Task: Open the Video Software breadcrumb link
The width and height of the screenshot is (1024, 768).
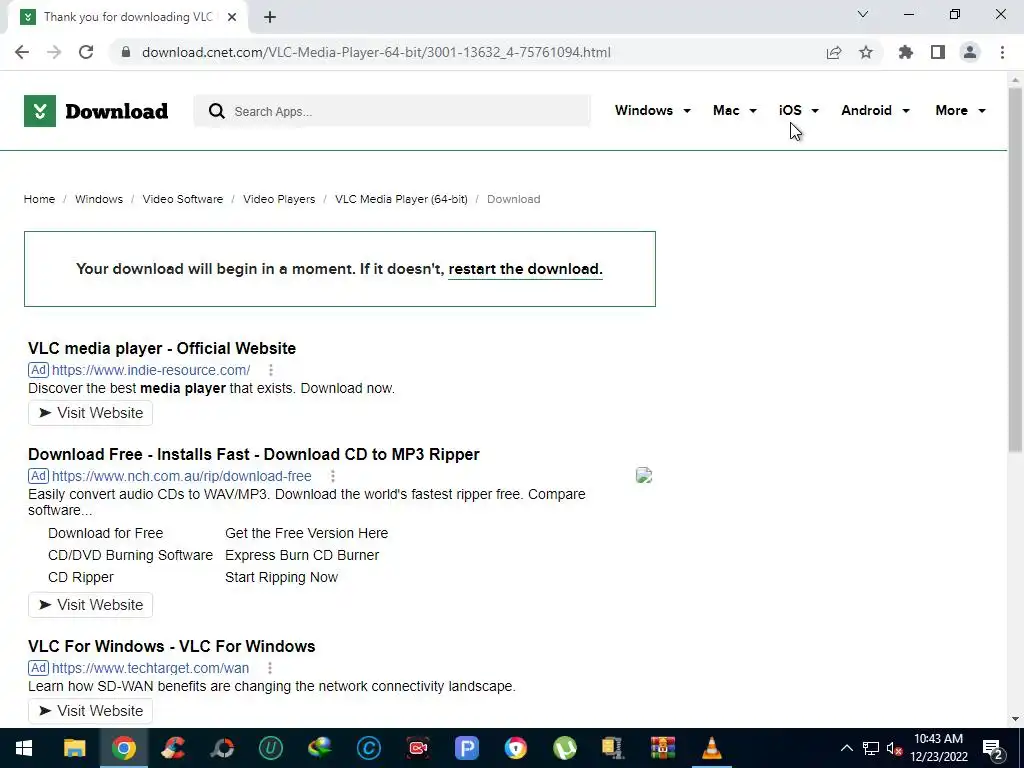Action: coord(183,199)
